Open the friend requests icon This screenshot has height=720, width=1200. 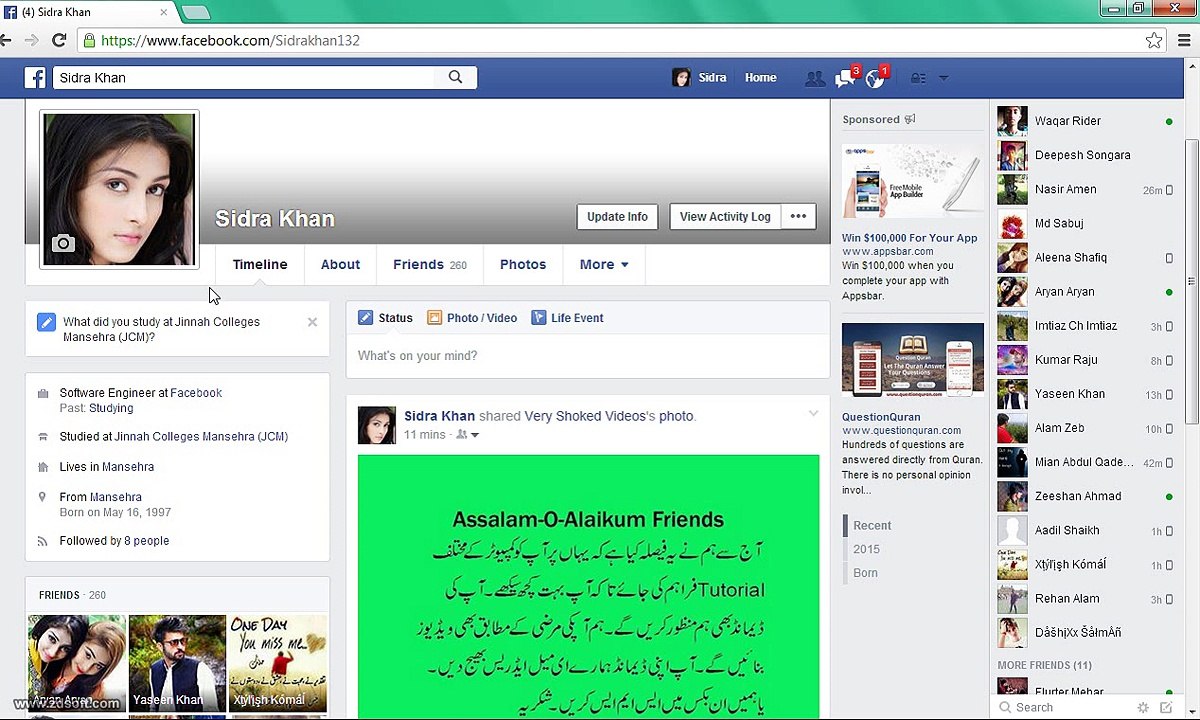[815, 78]
